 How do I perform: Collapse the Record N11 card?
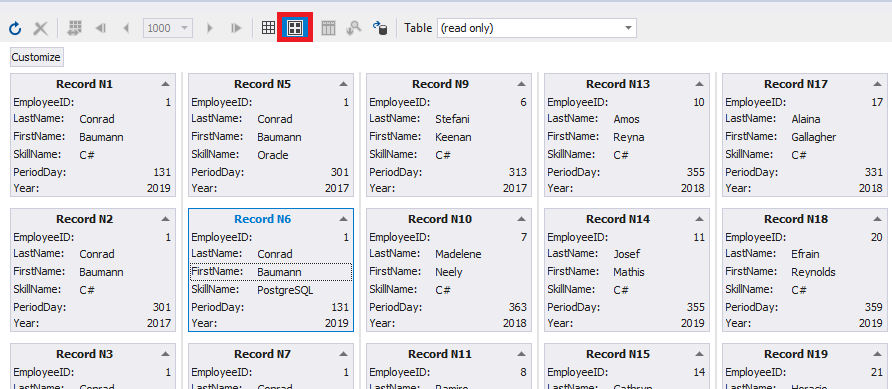click(522, 354)
